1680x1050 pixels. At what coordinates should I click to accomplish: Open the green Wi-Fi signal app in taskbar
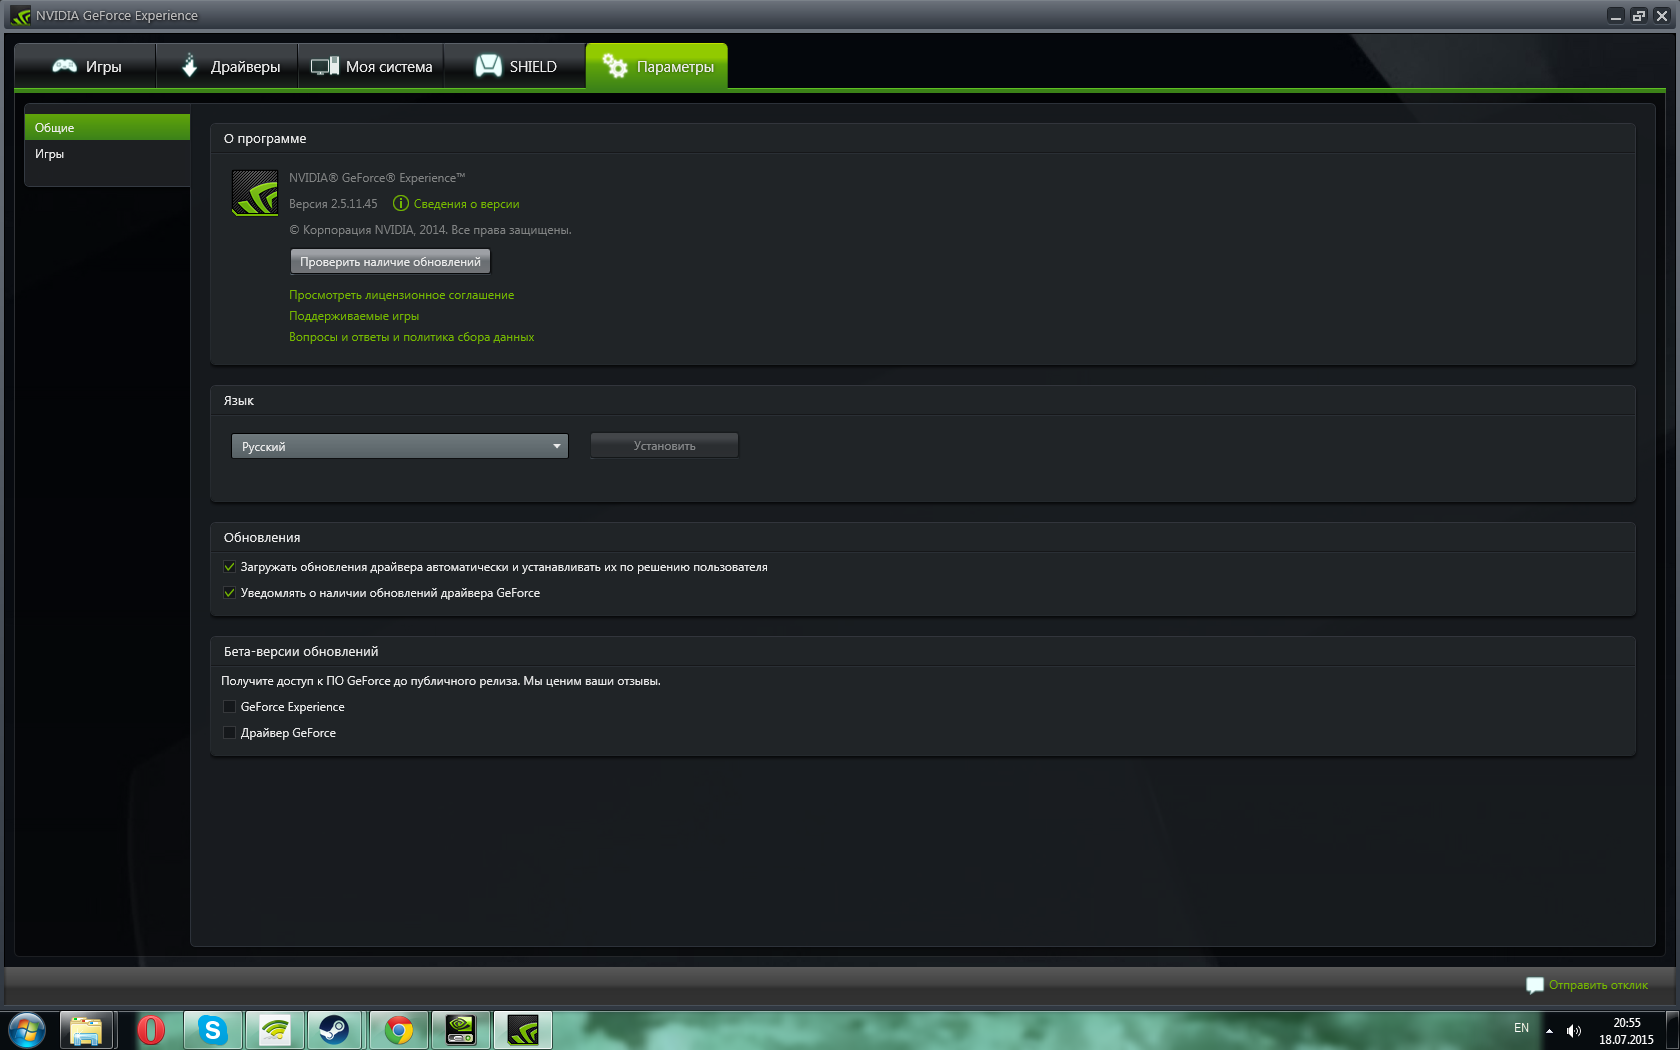(x=275, y=1030)
